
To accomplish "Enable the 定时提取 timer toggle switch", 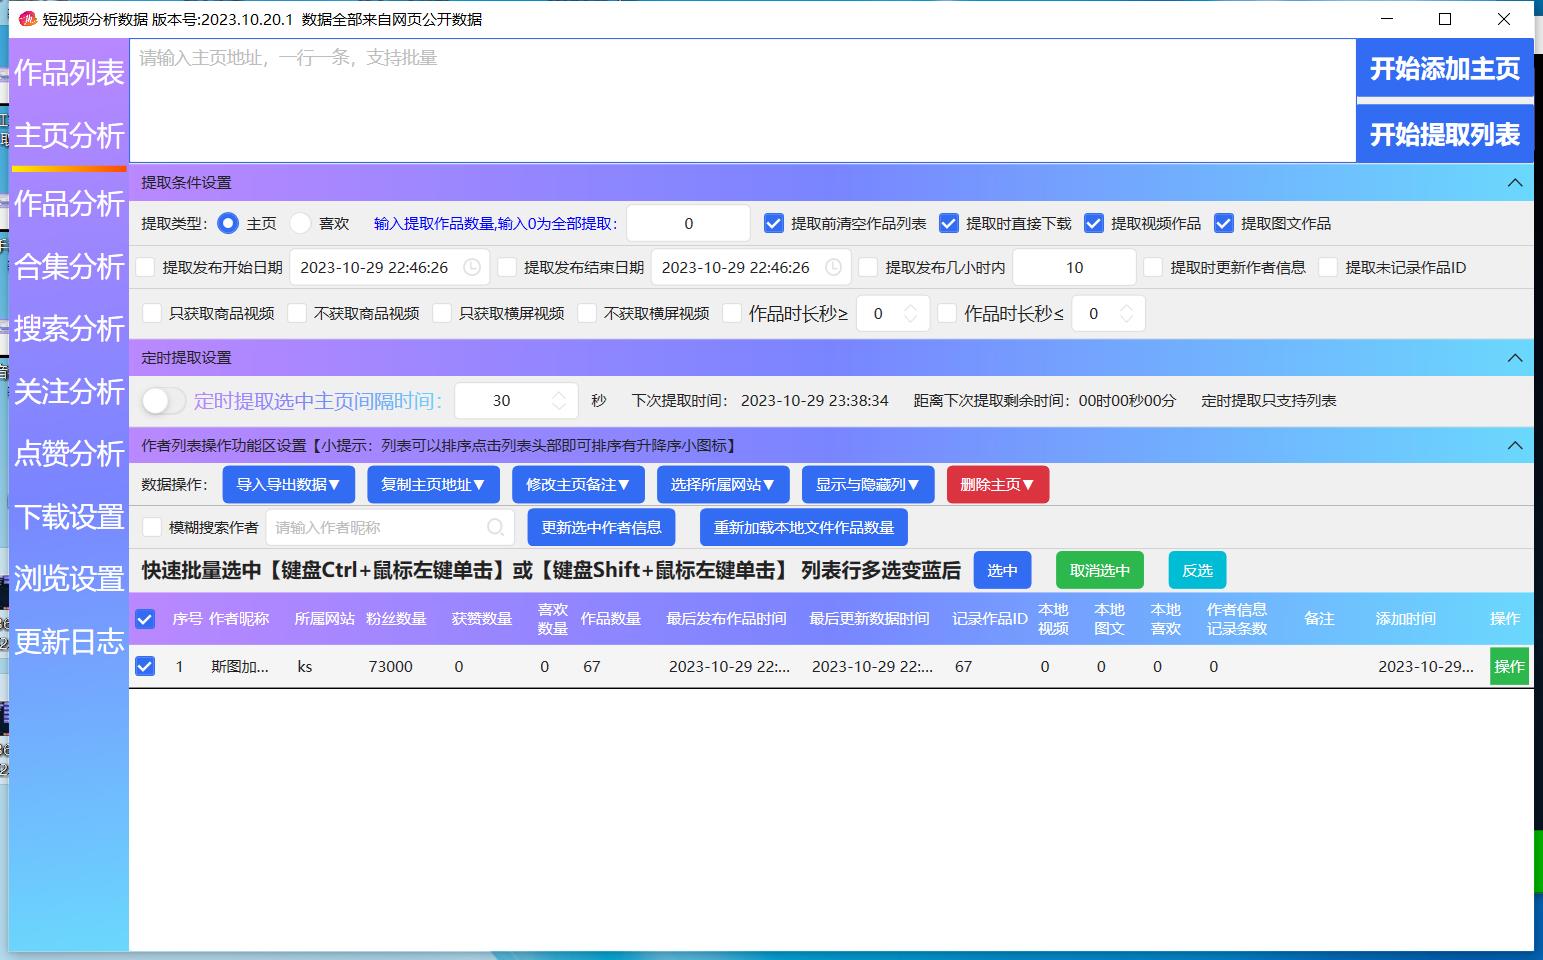I will [163, 400].
